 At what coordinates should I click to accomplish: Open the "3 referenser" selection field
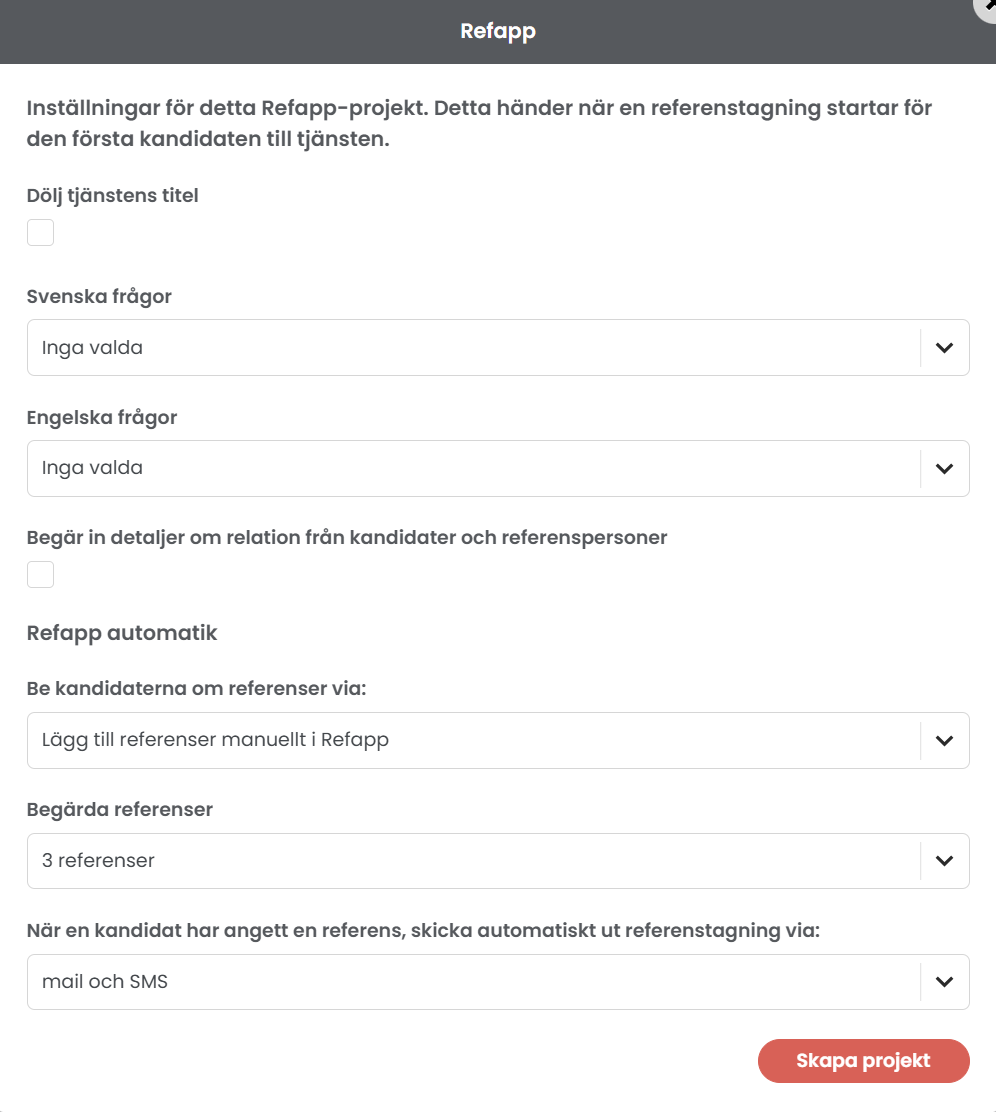(472, 861)
